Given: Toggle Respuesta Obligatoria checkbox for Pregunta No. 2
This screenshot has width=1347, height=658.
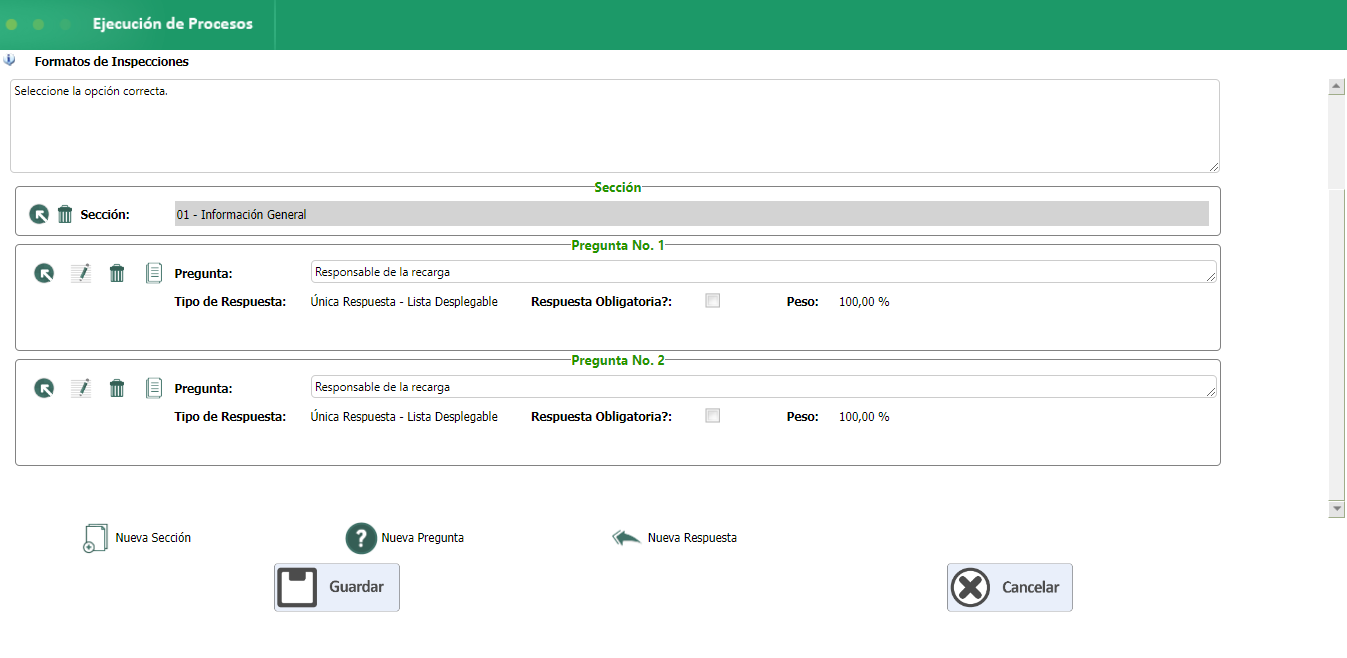Looking at the screenshot, I should [713, 416].
